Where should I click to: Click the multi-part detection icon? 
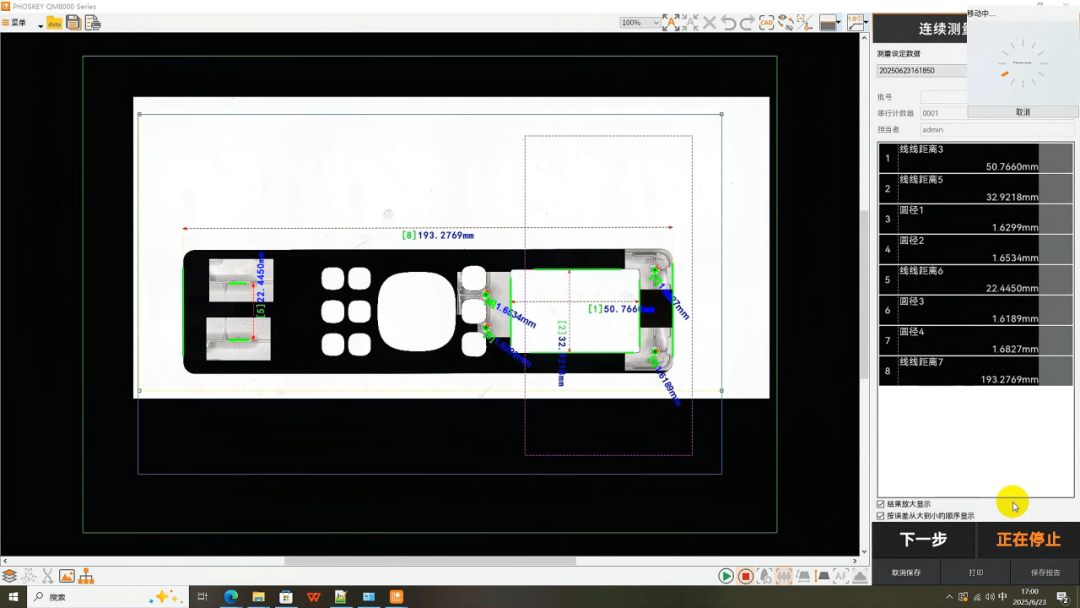pos(784,576)
